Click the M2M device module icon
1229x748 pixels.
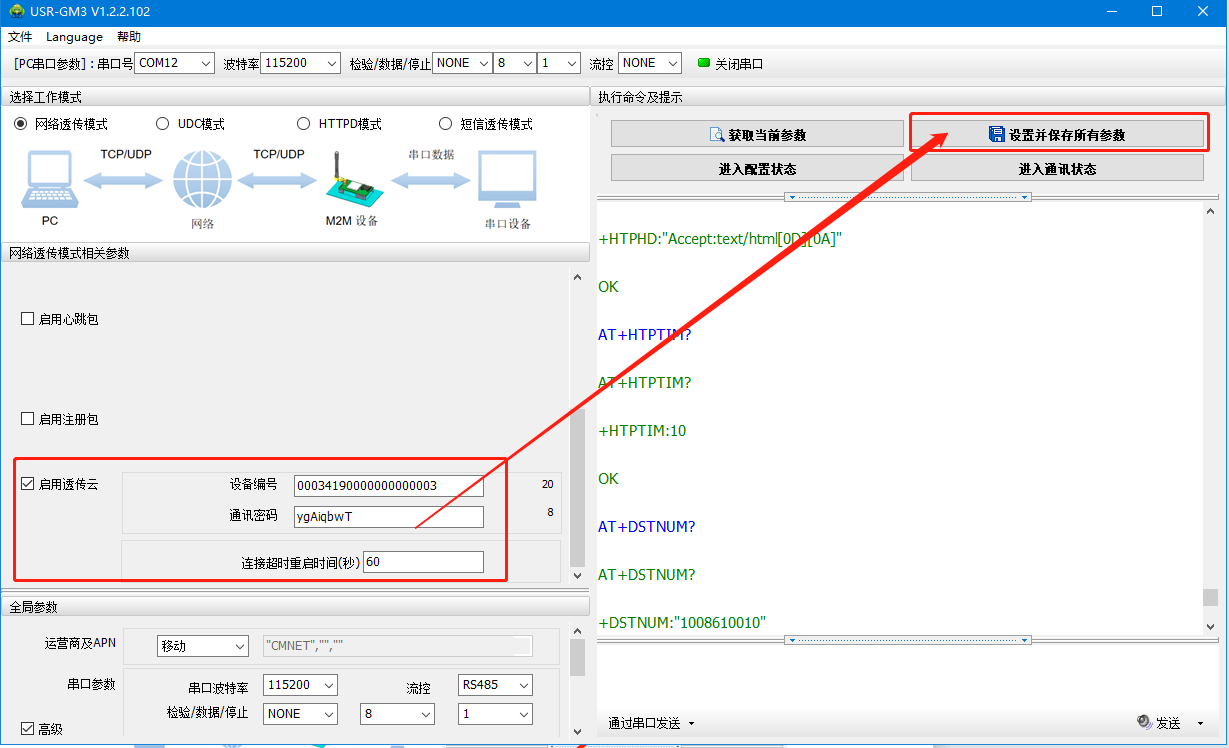(351, 178)
